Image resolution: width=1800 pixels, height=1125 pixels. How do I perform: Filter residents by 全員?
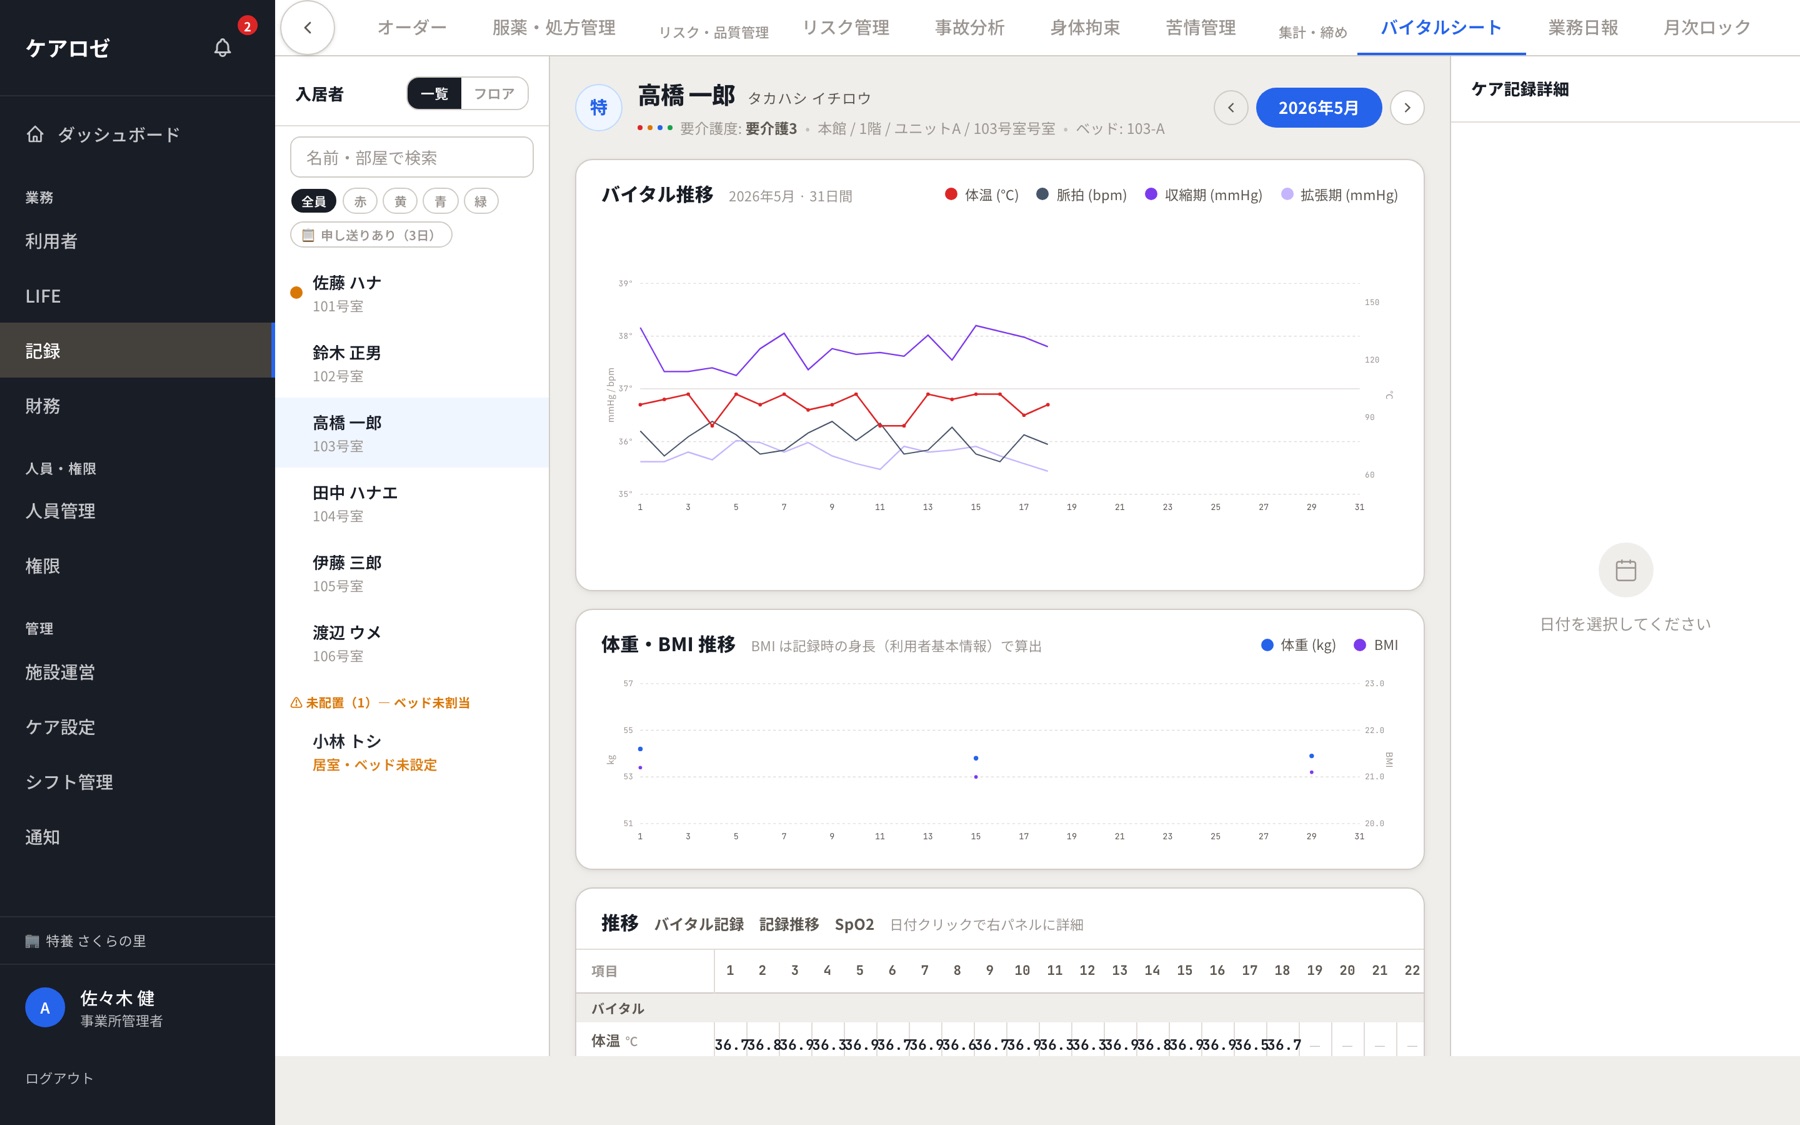click(x=313, y=201)
